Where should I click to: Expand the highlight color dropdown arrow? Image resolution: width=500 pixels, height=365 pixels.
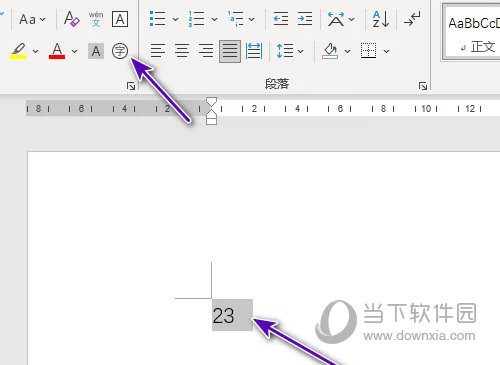(x=35, y=51)
